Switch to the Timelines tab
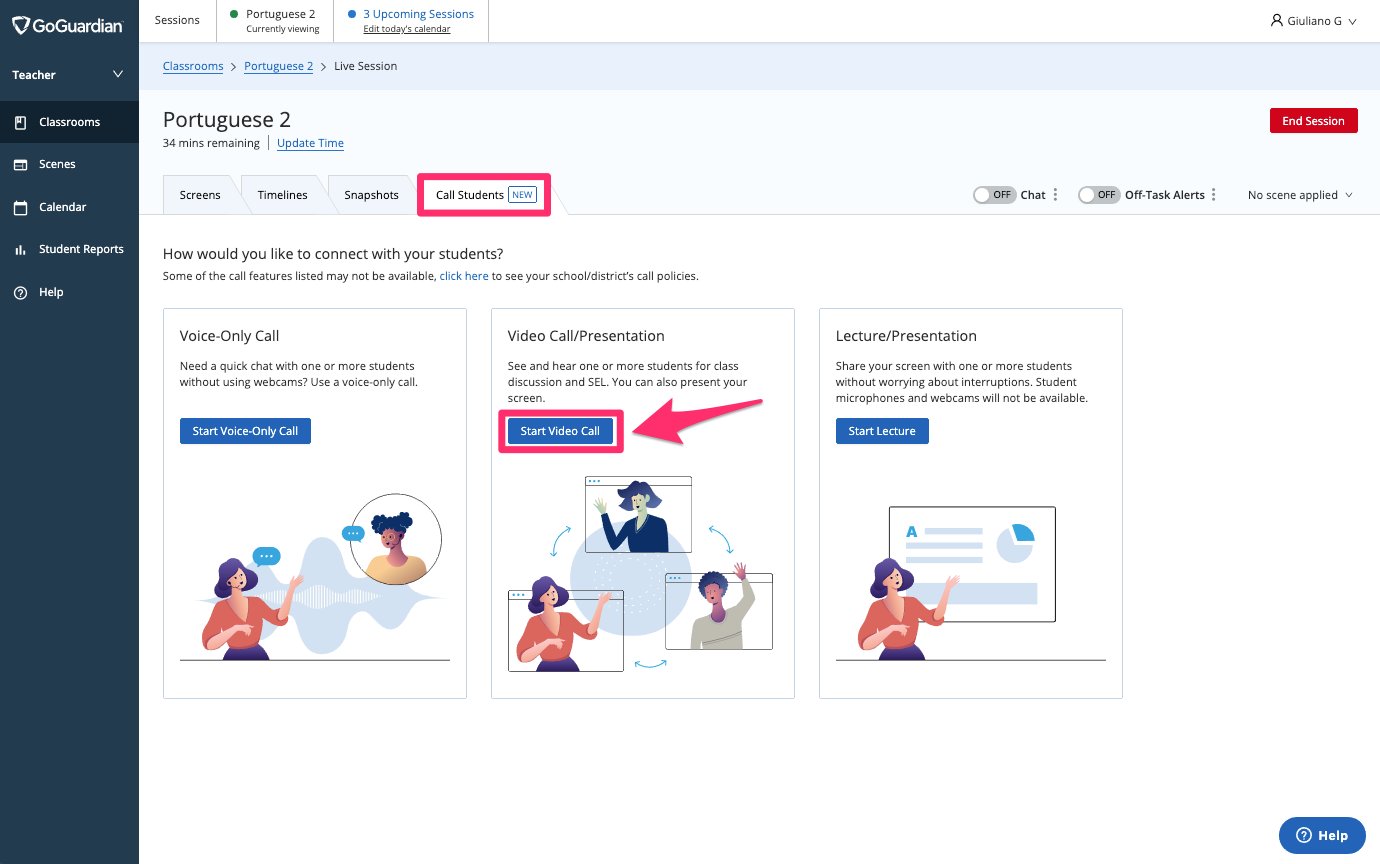Screen dimensions: 1380x864 [x=282, y=195]
